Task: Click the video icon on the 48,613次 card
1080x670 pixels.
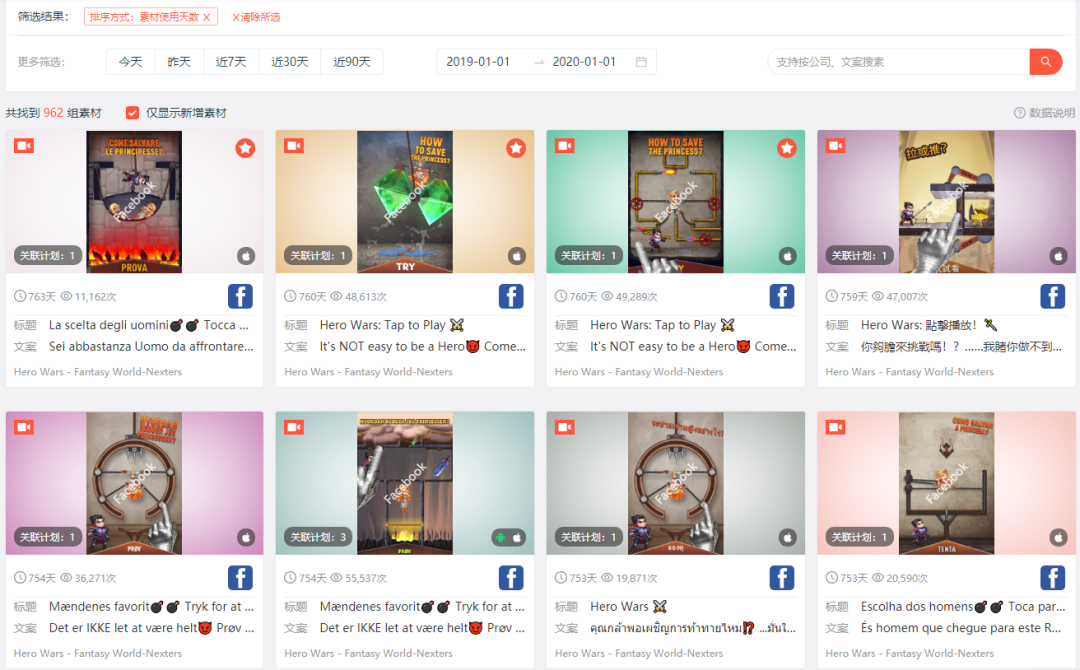Action: (294, 146)
